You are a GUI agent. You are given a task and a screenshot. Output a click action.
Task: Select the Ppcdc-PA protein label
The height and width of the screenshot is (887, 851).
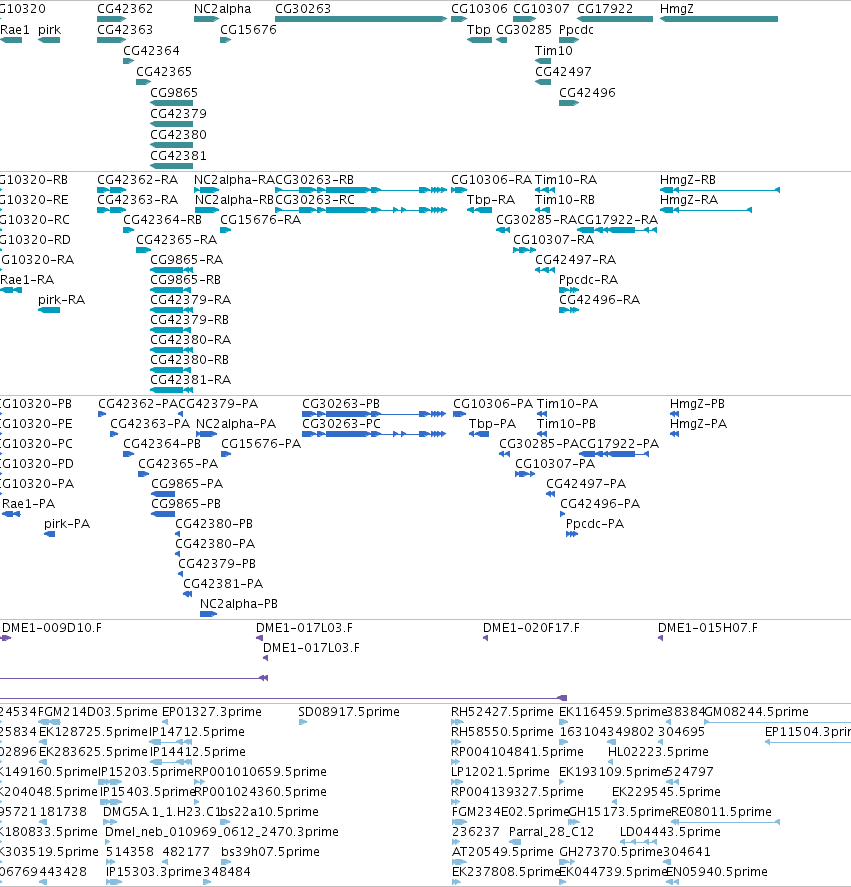pyautogui.click(x=595, y=524)
